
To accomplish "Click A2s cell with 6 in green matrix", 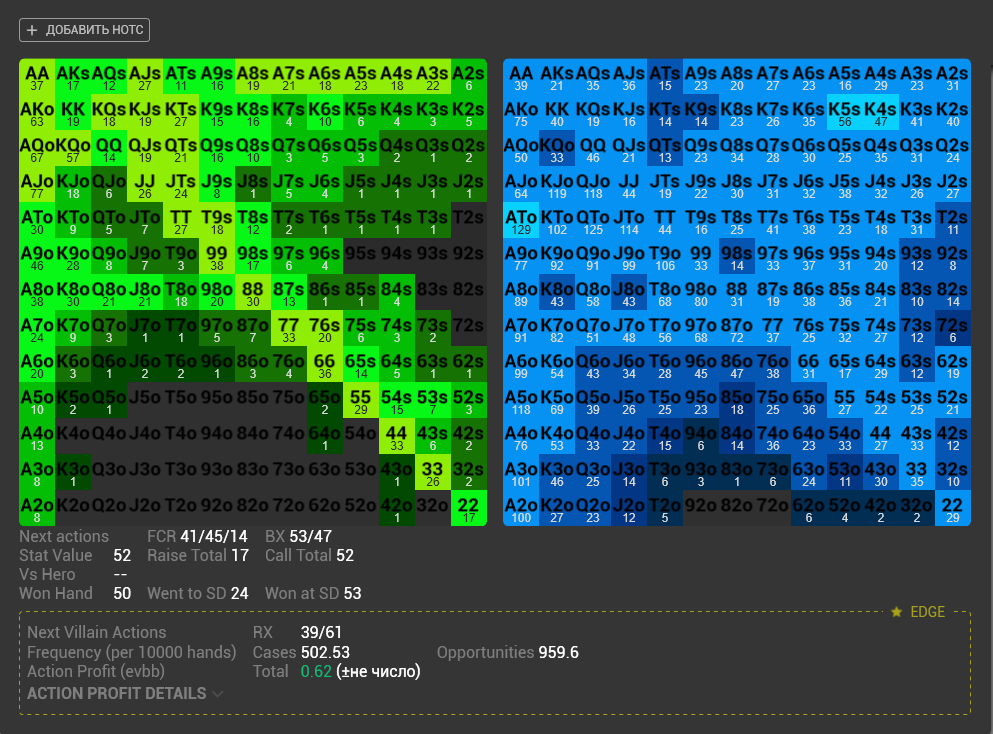I will [469, 77].
